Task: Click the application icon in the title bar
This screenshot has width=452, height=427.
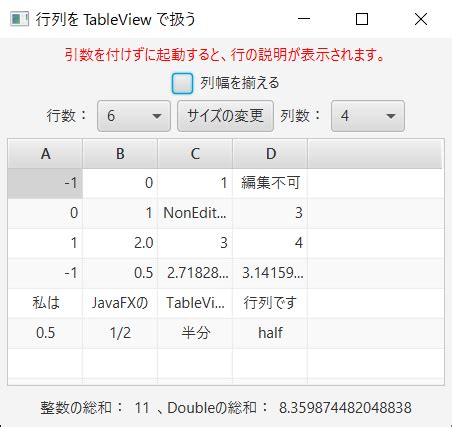Action: coord(19,19)
